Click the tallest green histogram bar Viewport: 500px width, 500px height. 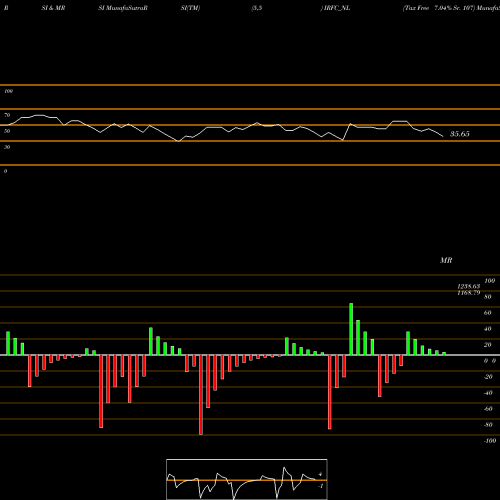[351, 329]
